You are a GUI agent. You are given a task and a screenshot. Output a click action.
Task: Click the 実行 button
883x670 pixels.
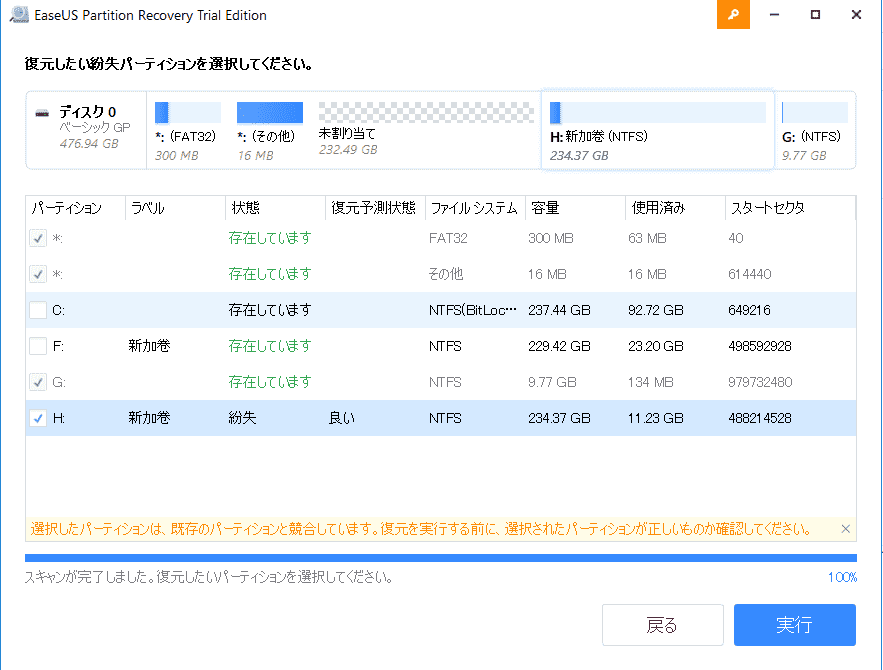(x=794, y=625)
